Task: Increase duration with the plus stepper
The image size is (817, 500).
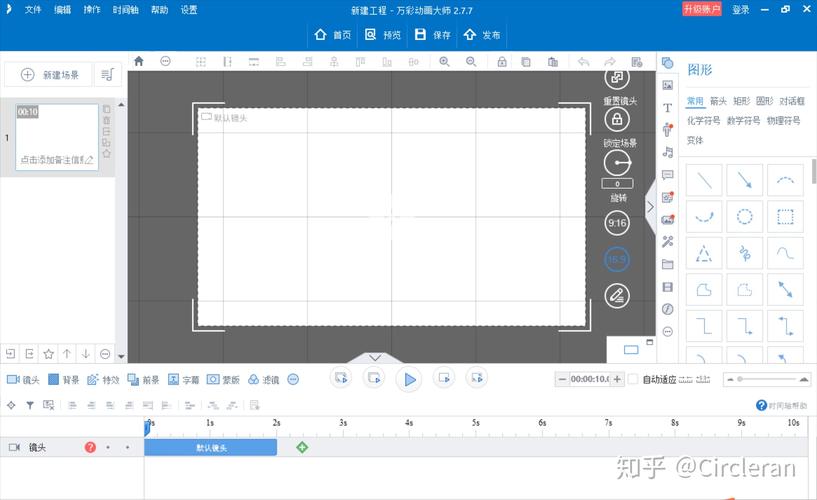Action: click(x=617, y=379)
